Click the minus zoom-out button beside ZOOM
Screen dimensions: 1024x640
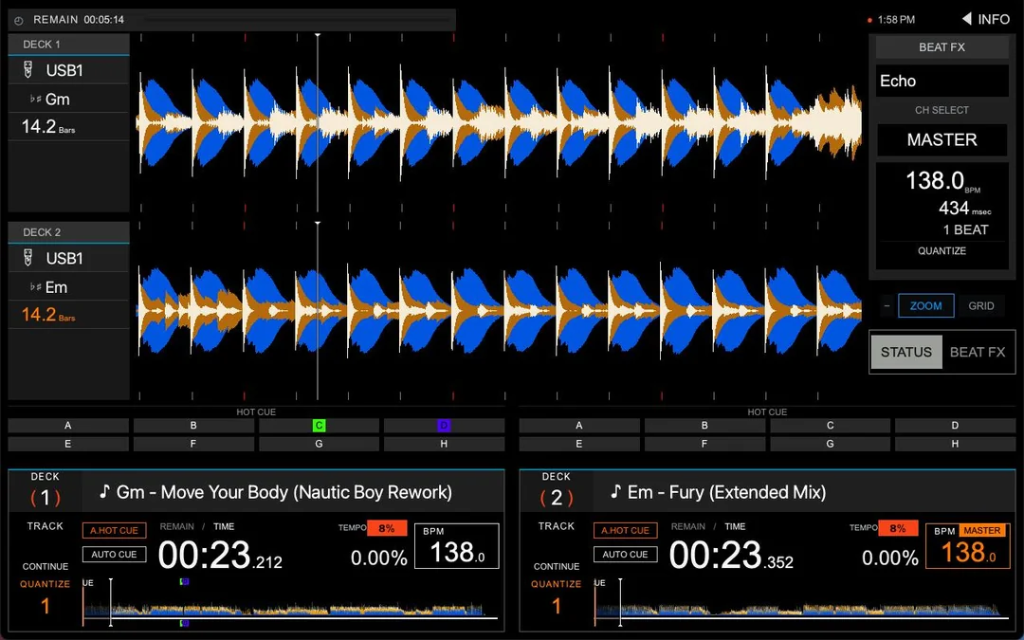[x=886, y=306]
